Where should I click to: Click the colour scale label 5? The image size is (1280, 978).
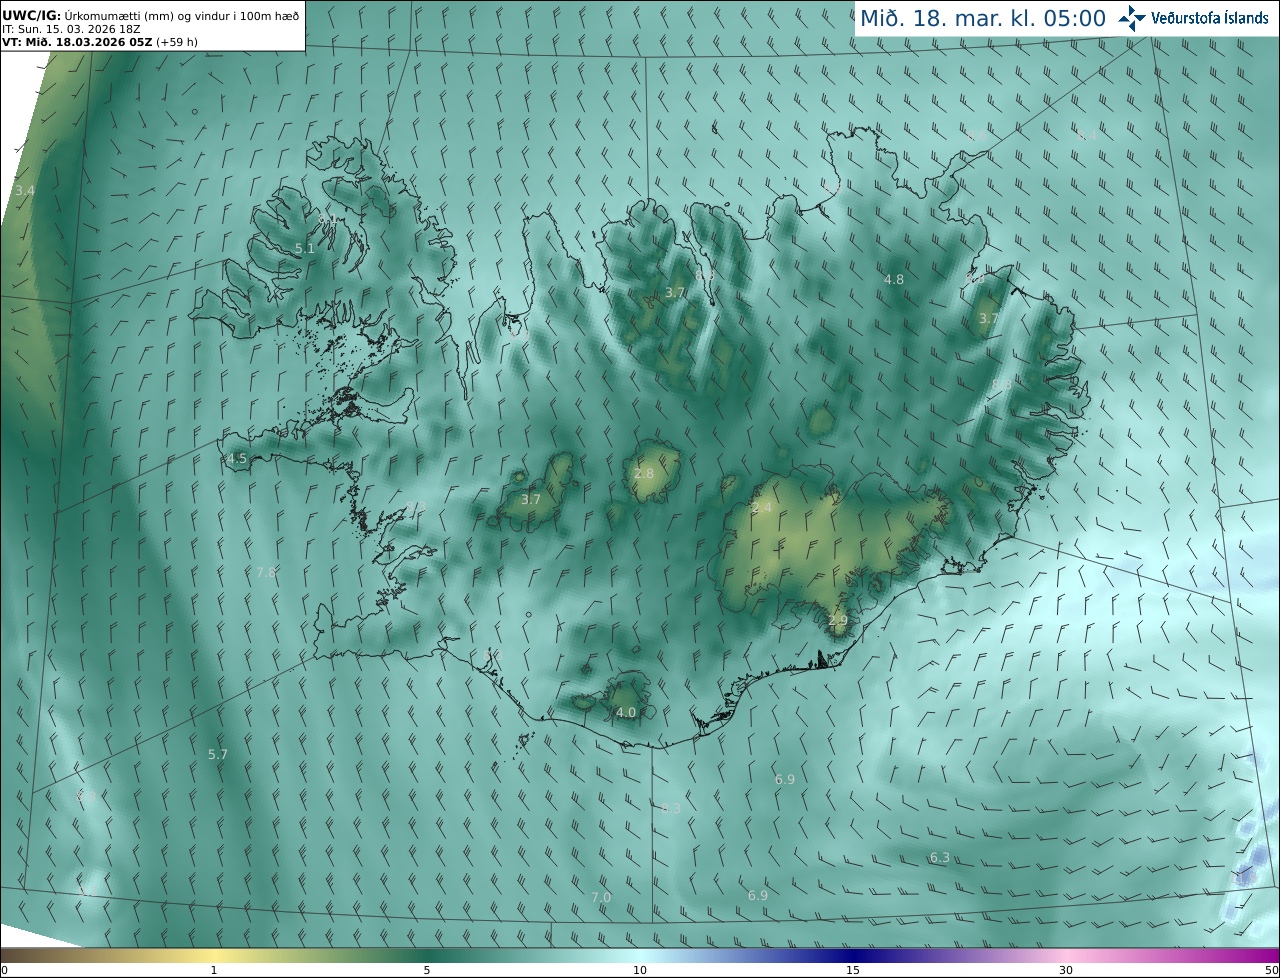point(427,970)
